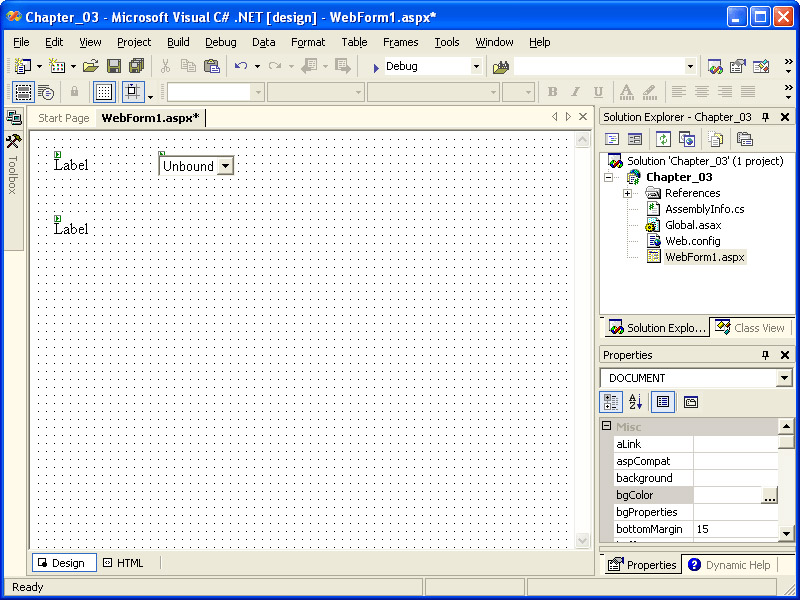Viewport: 800px width, 600px height.
Task: Open file using the Open File icon
Action: point(90,66)
